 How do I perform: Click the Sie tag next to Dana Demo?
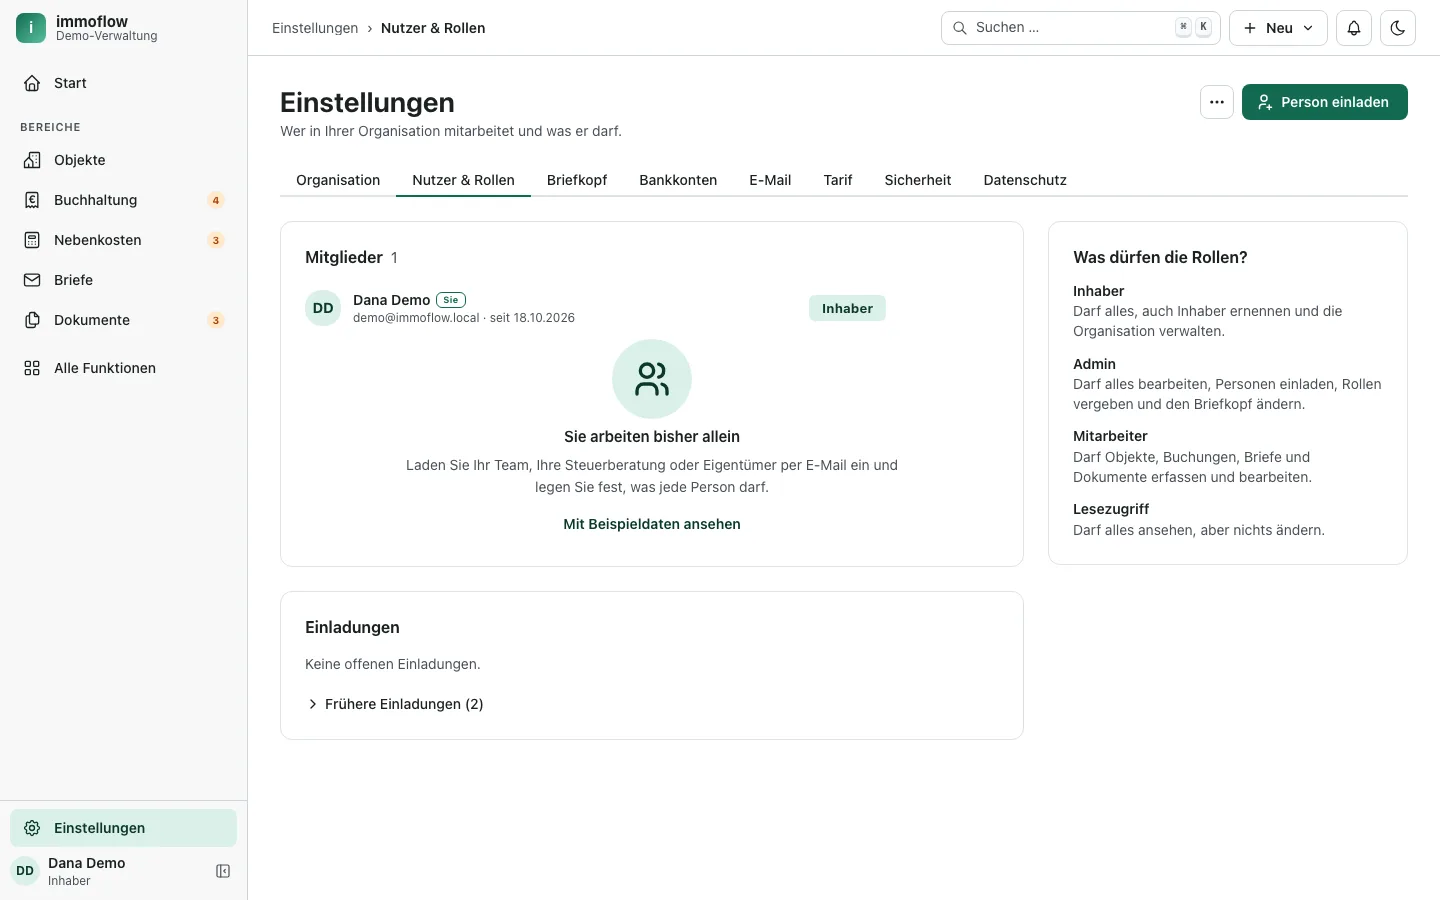pos(451,300)
